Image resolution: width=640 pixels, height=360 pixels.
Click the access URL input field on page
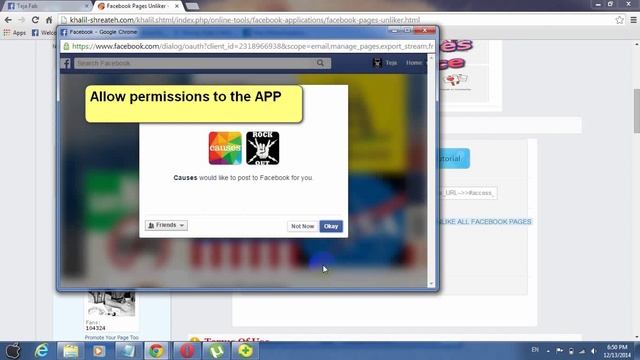468,193
